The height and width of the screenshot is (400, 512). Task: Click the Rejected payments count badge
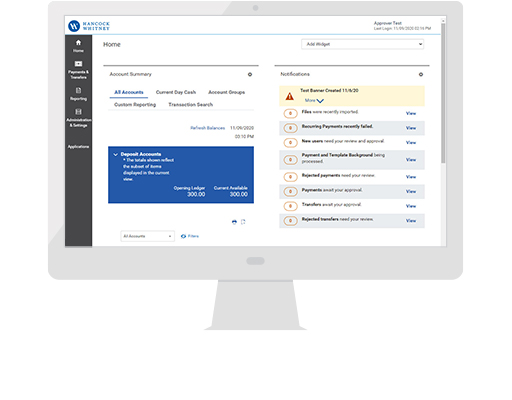(290, 177)
